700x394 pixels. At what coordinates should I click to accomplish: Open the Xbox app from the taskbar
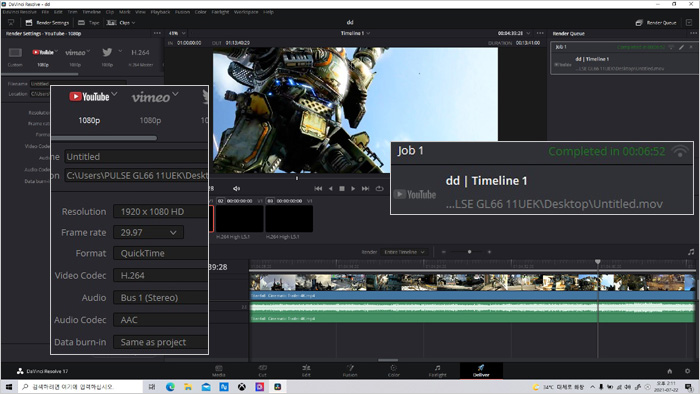242,387
